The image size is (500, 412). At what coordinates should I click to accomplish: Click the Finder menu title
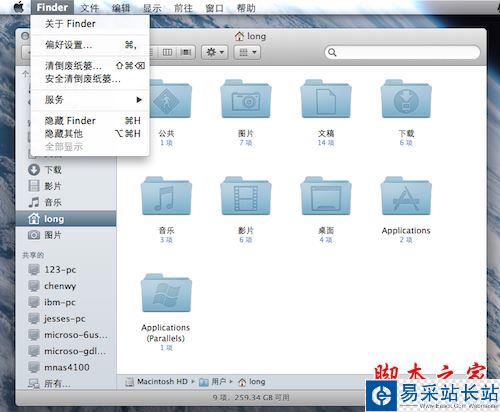click(52, 7)
